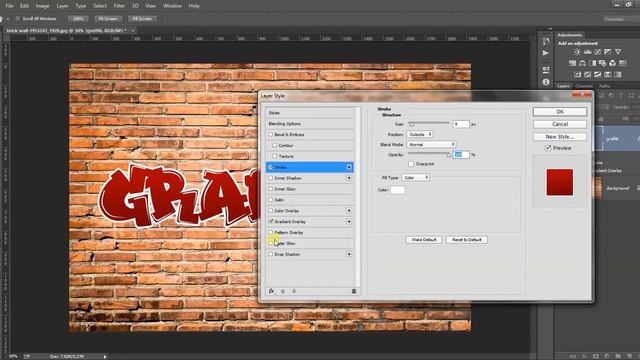
Task: Add an Exposure adjustment
Action: 608,52
